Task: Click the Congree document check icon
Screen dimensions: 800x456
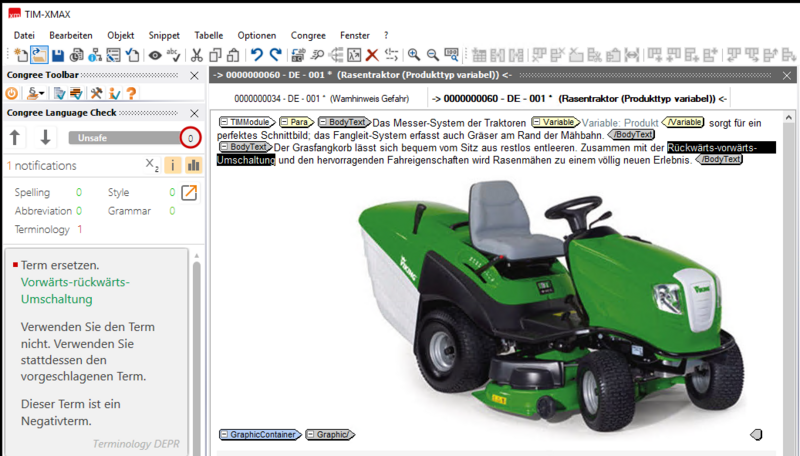Action: [x=60, y=93]
